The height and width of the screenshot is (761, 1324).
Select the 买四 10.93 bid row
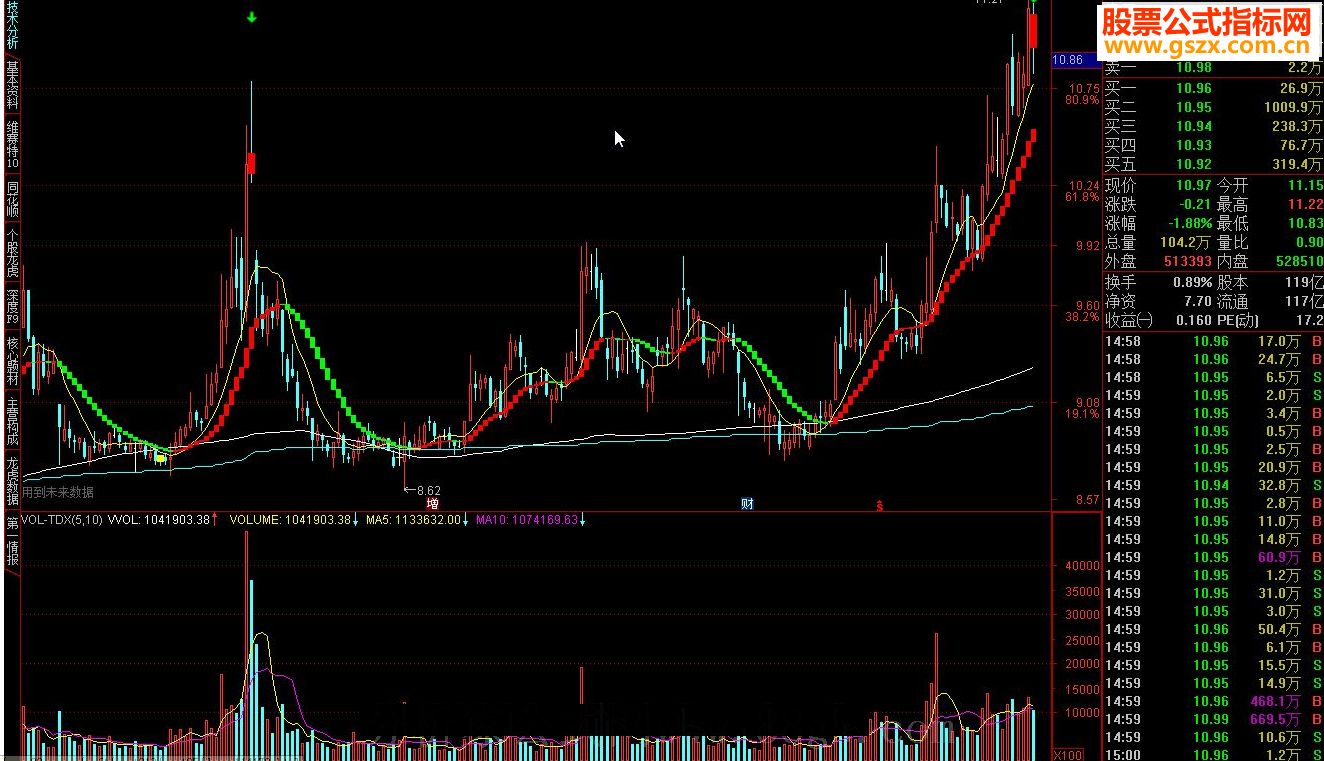pyautogui.click(x=1213, y=145)
